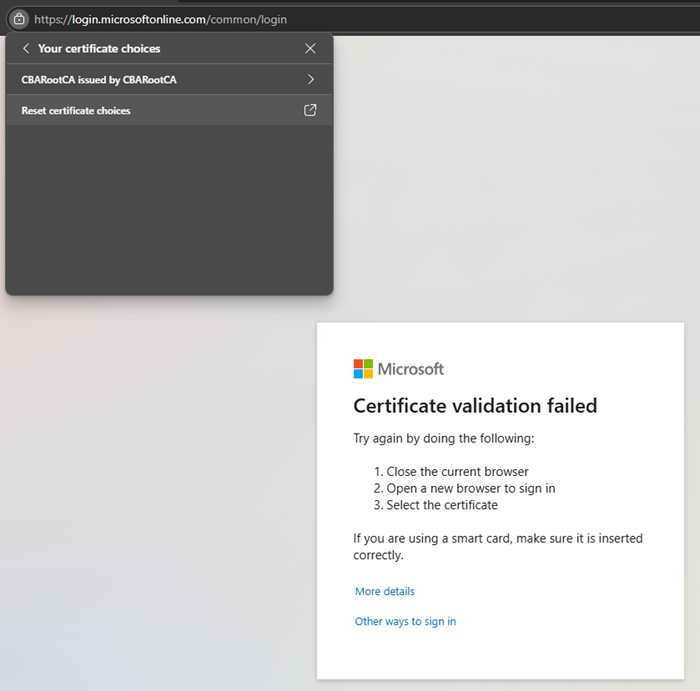Click Other ways to sign in
Screen dimensions: 700x691
click(405, 621)
